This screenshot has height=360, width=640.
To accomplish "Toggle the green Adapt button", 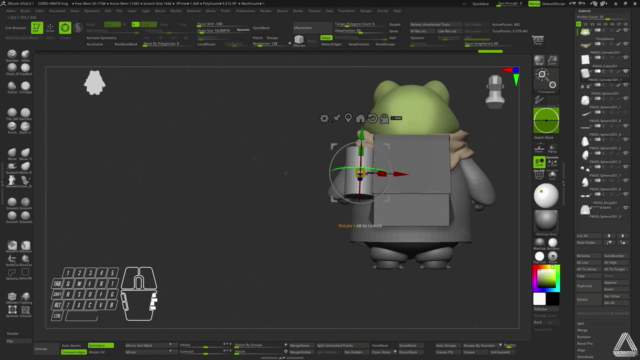I will [326, 38].
